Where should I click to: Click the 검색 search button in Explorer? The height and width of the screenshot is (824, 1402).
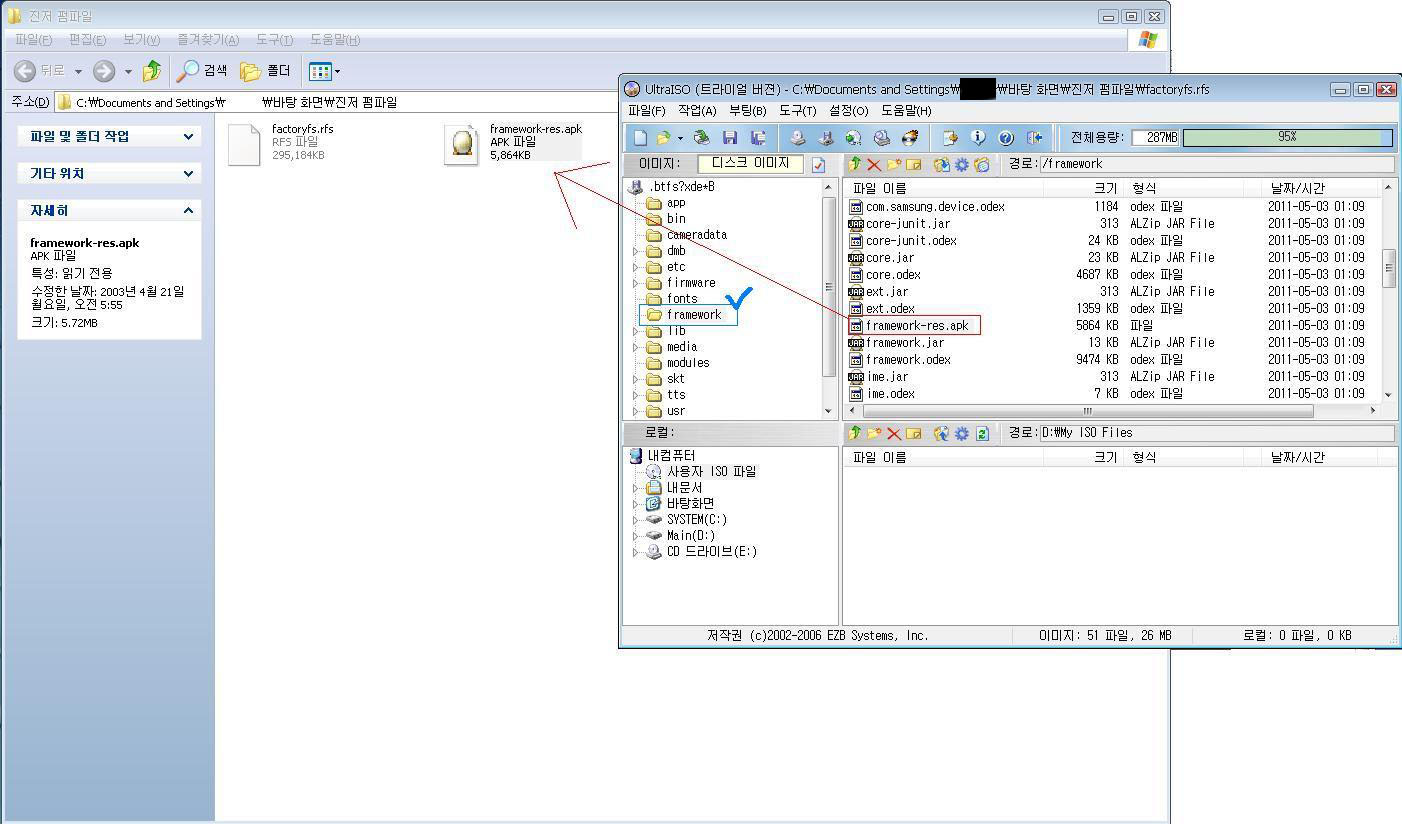(x=202, y=71)
